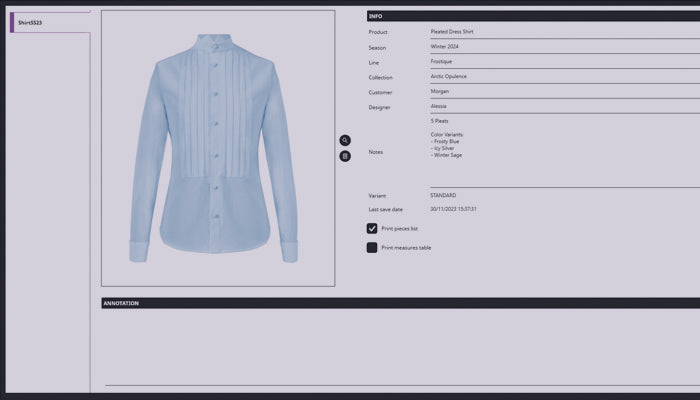The height and width of the screenshot is (400, 700).
Task: Click the Last save date value
Action: point(453,209)
